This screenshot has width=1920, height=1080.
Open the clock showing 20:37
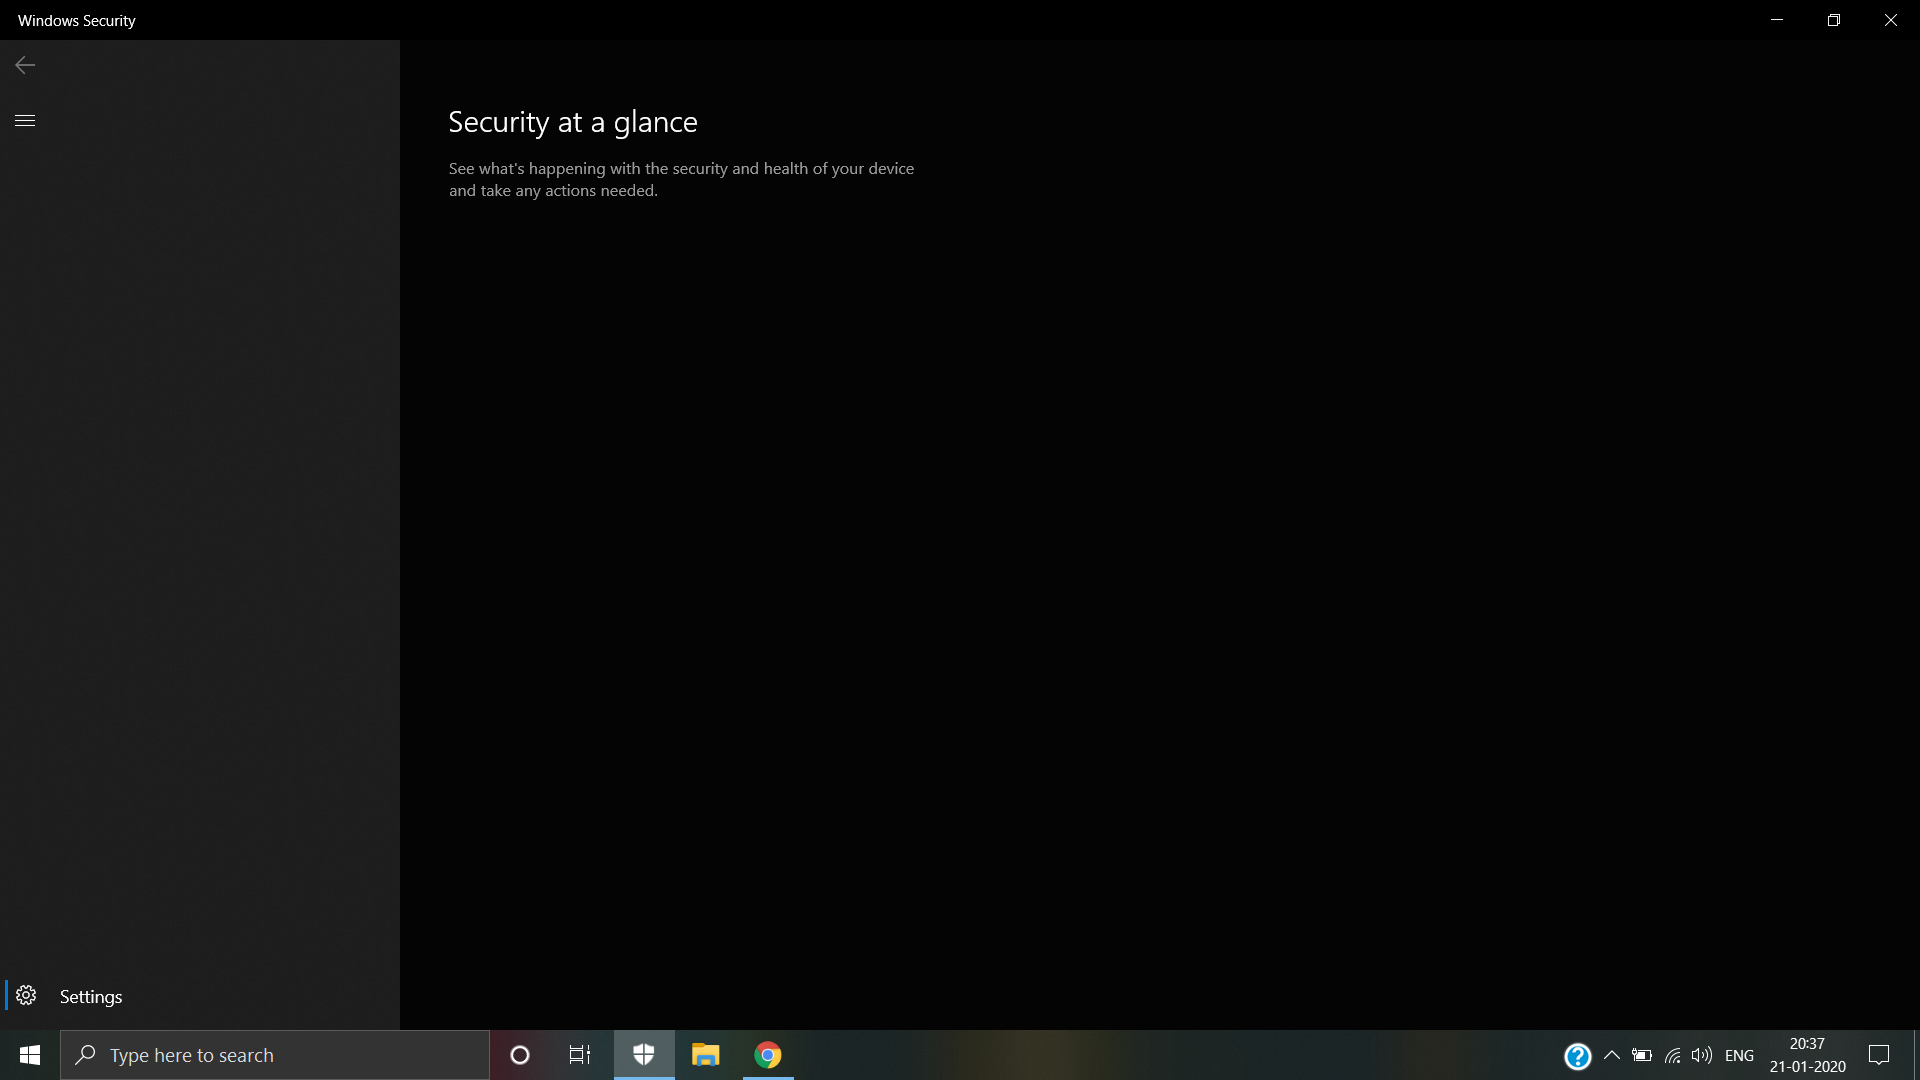(1808, 1055)
